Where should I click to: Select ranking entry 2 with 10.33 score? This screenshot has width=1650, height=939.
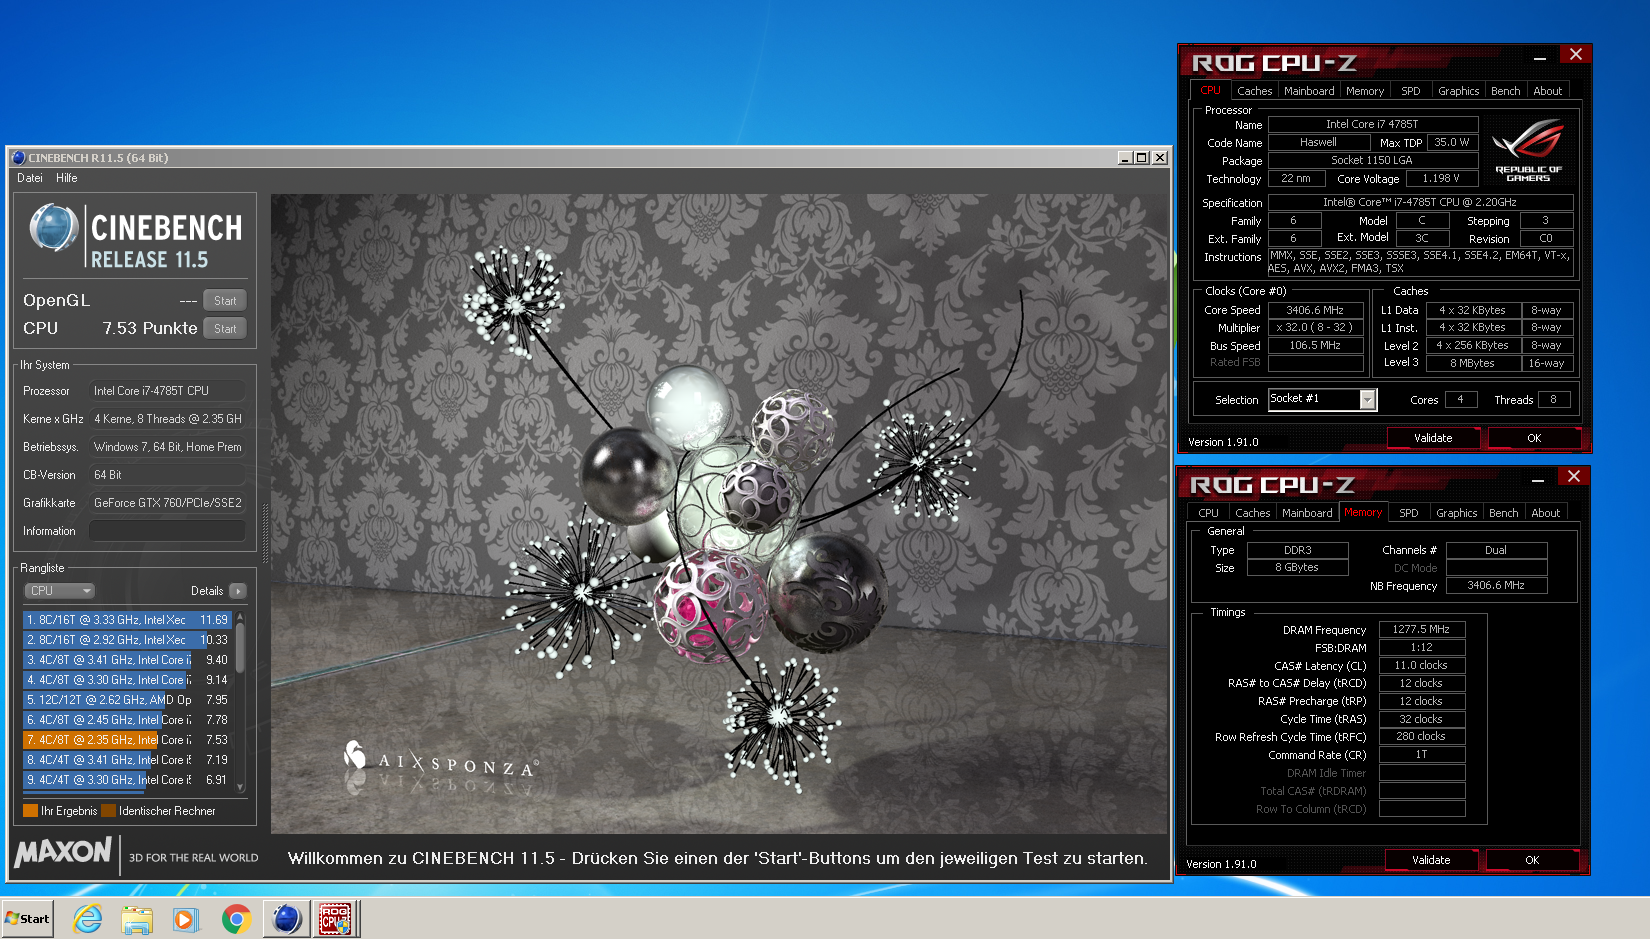tap(127, 640)
